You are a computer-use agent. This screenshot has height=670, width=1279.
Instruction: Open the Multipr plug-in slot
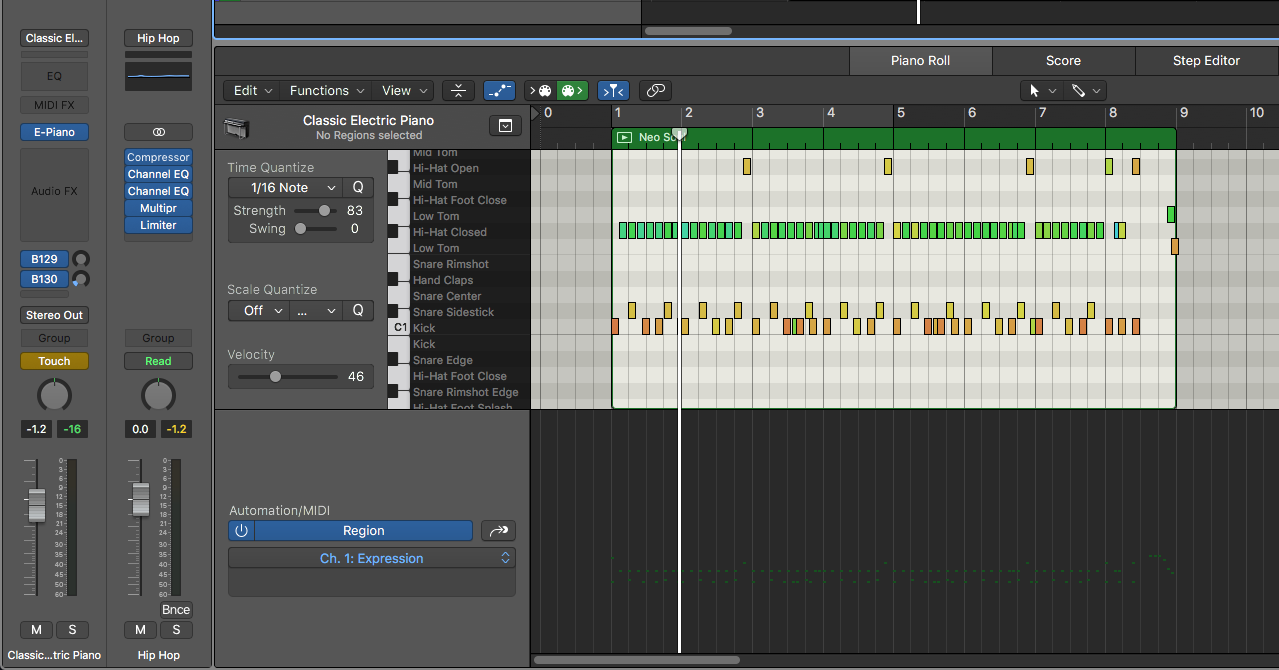point(158,208)
